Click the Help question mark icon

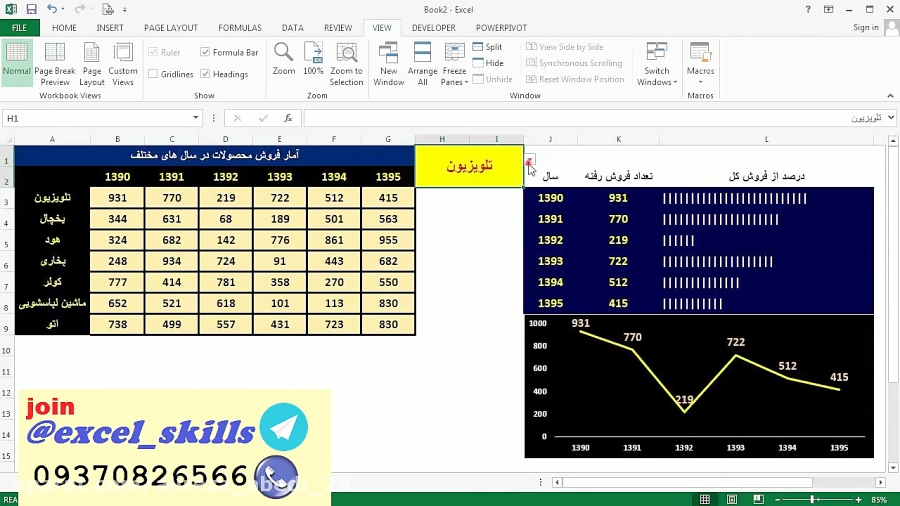point(808,9)
